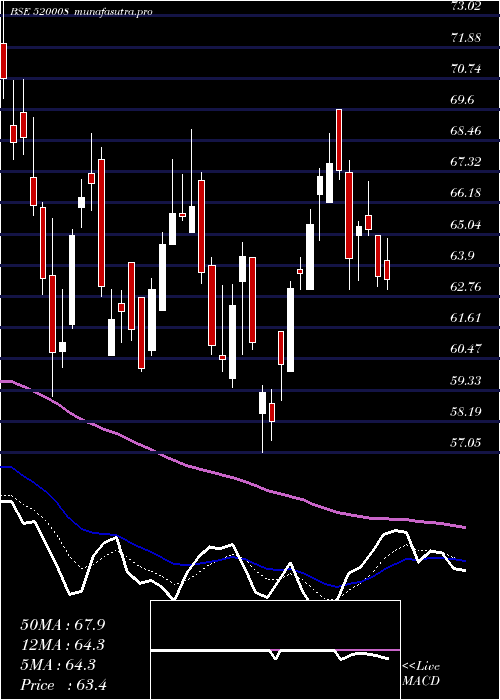Click the 62.76 price axis label
Screen dimensions: 500x700
click(466, 286)
